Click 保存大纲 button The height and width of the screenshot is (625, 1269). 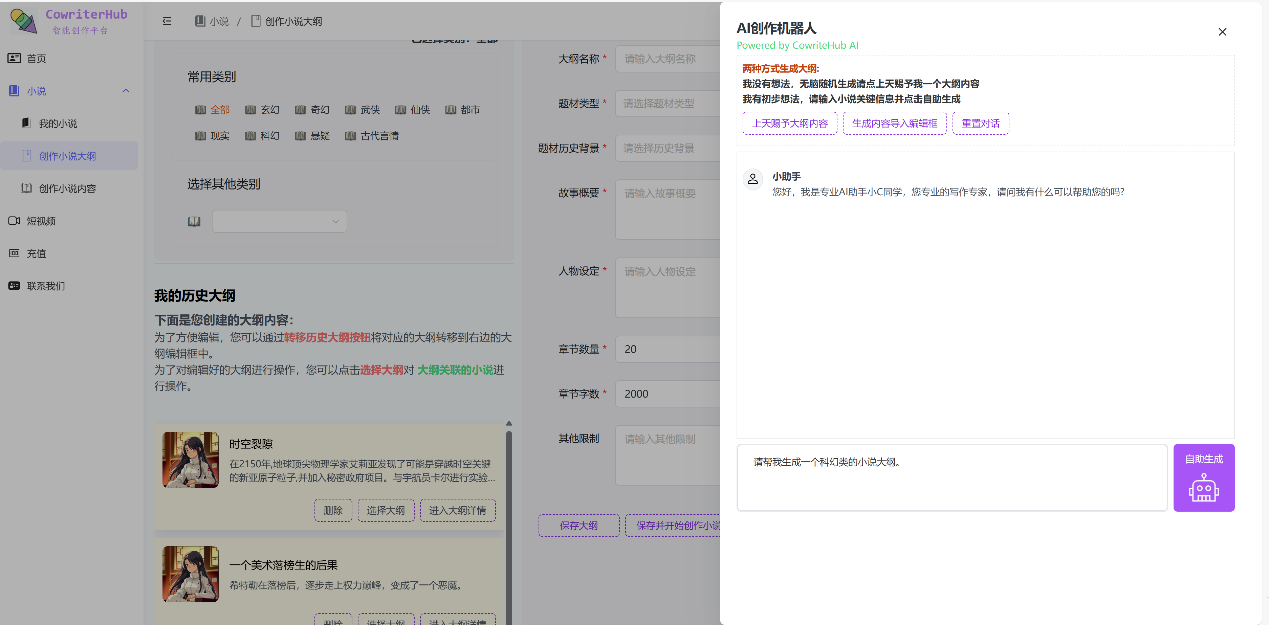pyautogui.click(x=578, y=525)
